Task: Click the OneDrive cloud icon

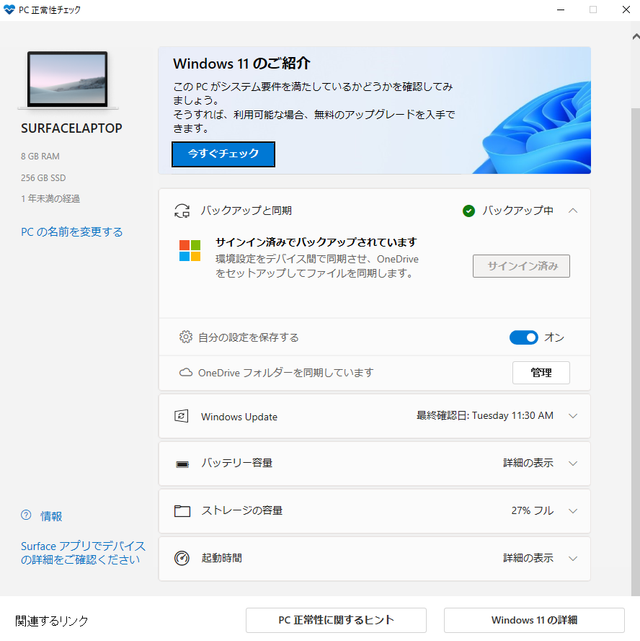Action: 186,372
